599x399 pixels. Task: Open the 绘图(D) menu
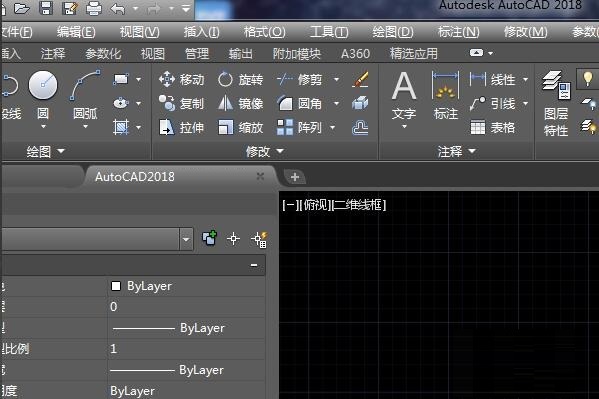[393, 32]
